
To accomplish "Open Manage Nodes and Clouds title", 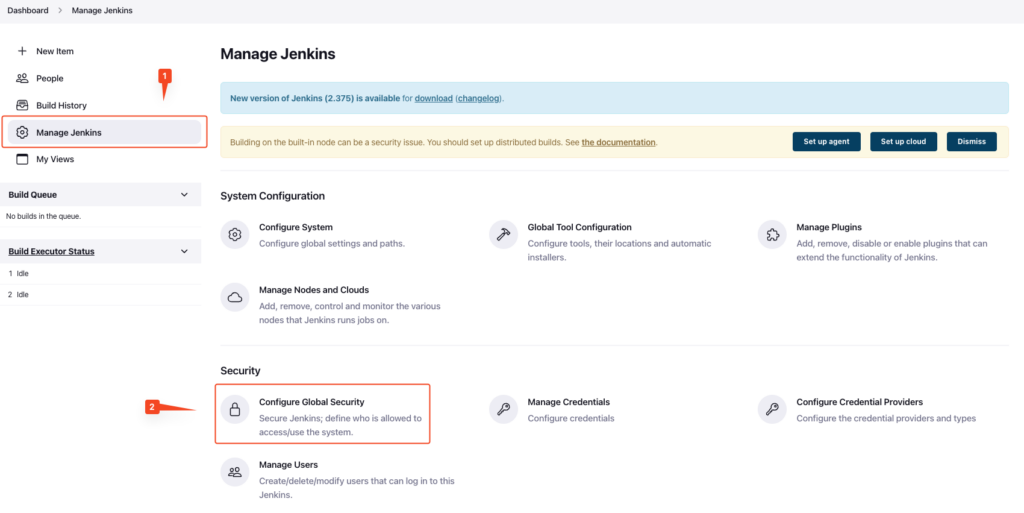I will coord(314,290).
